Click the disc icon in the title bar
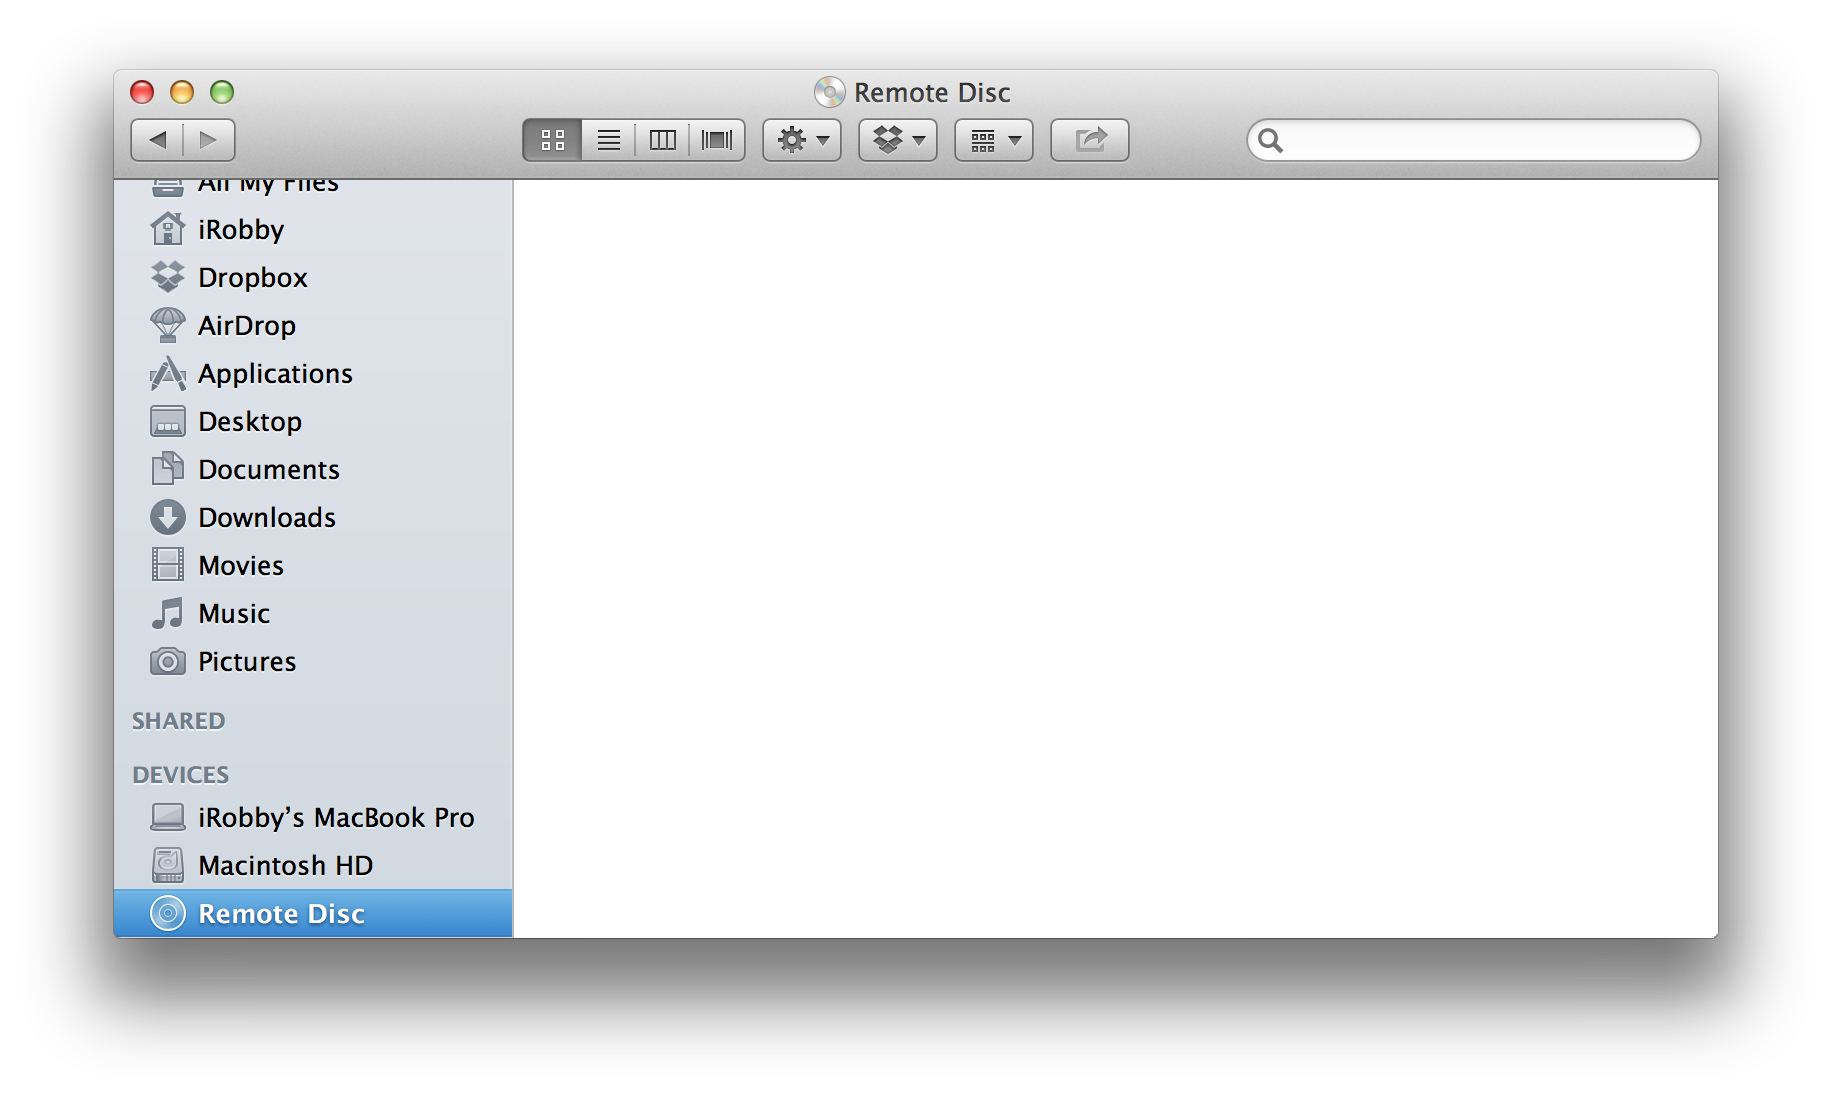This screenshot has width=1832, height=1096. [829, 92]
